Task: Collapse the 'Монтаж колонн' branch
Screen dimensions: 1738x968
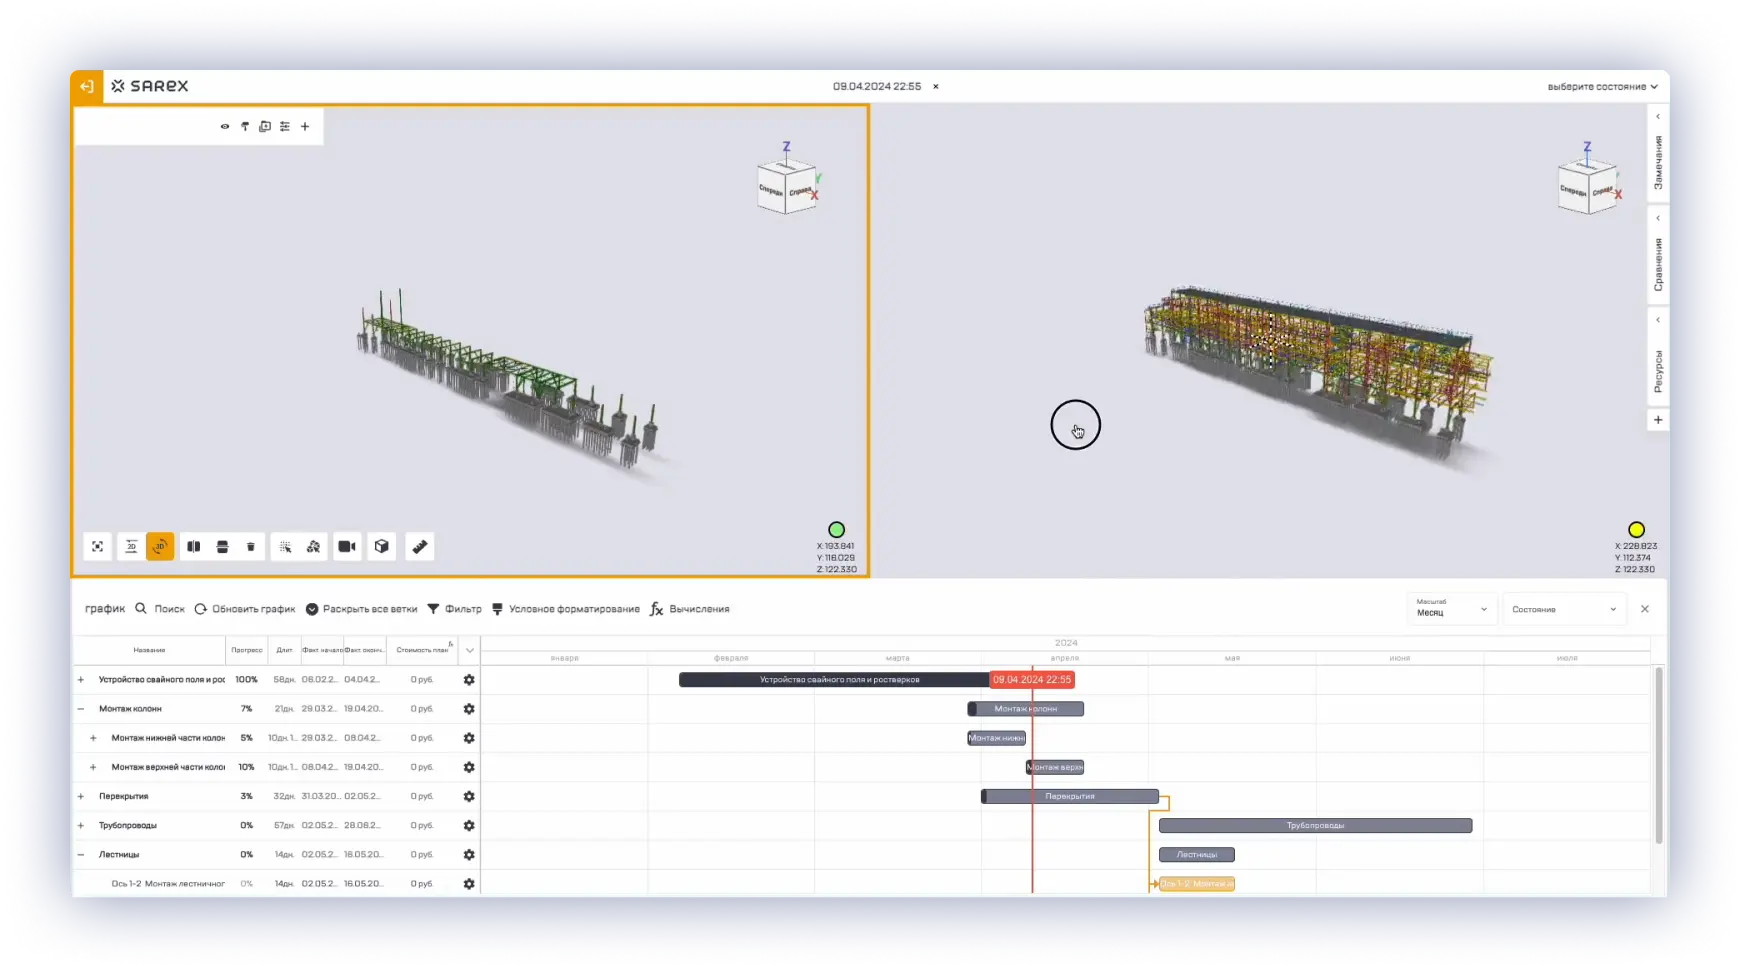Action: [x=81, y=709]
